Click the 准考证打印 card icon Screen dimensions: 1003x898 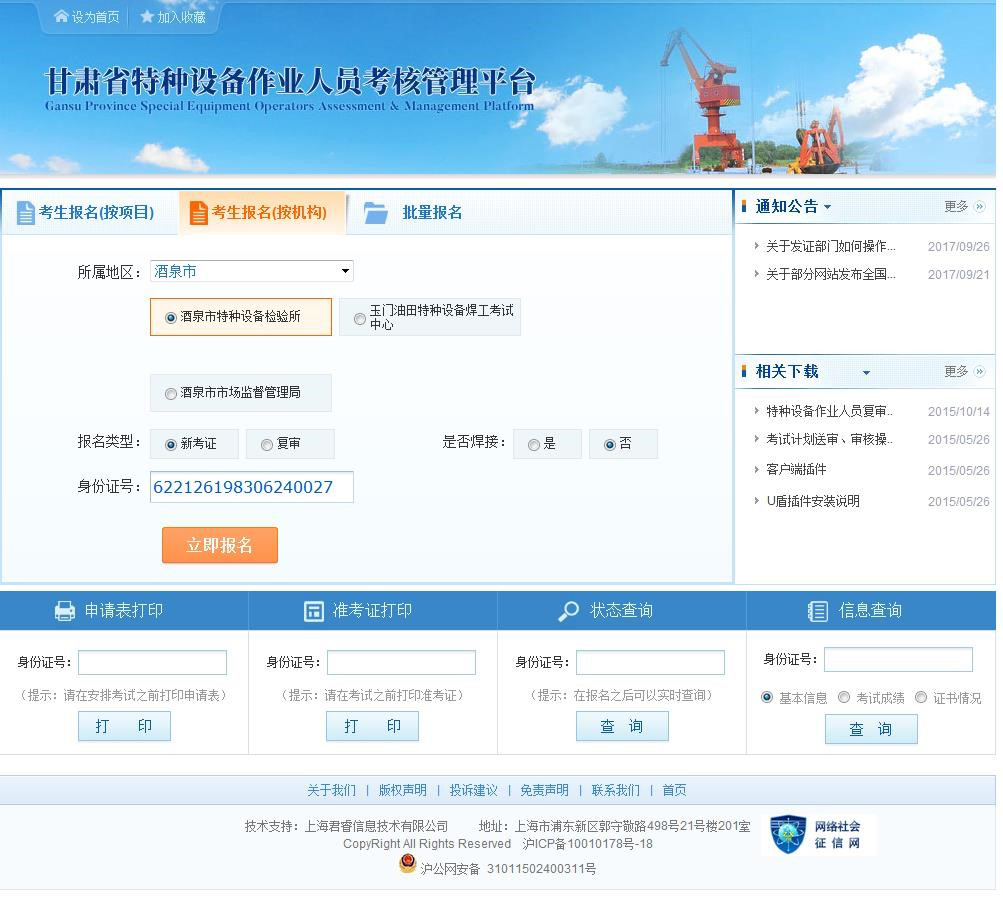(312, 609)
